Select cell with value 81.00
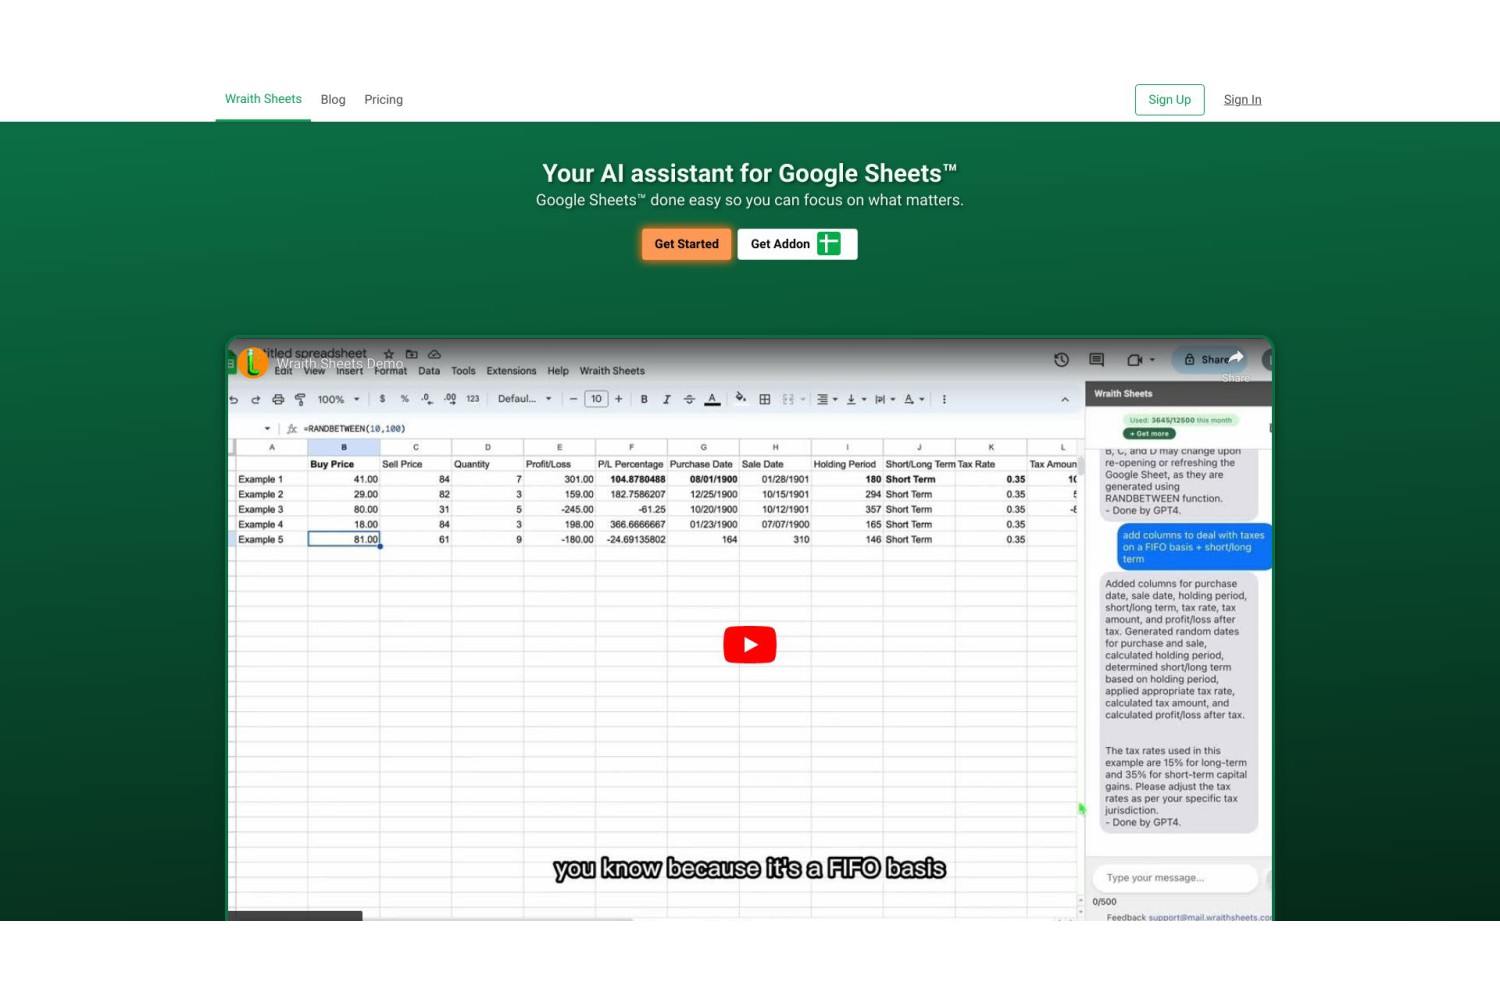1500x1000 pixels. (x=344, y=539)
